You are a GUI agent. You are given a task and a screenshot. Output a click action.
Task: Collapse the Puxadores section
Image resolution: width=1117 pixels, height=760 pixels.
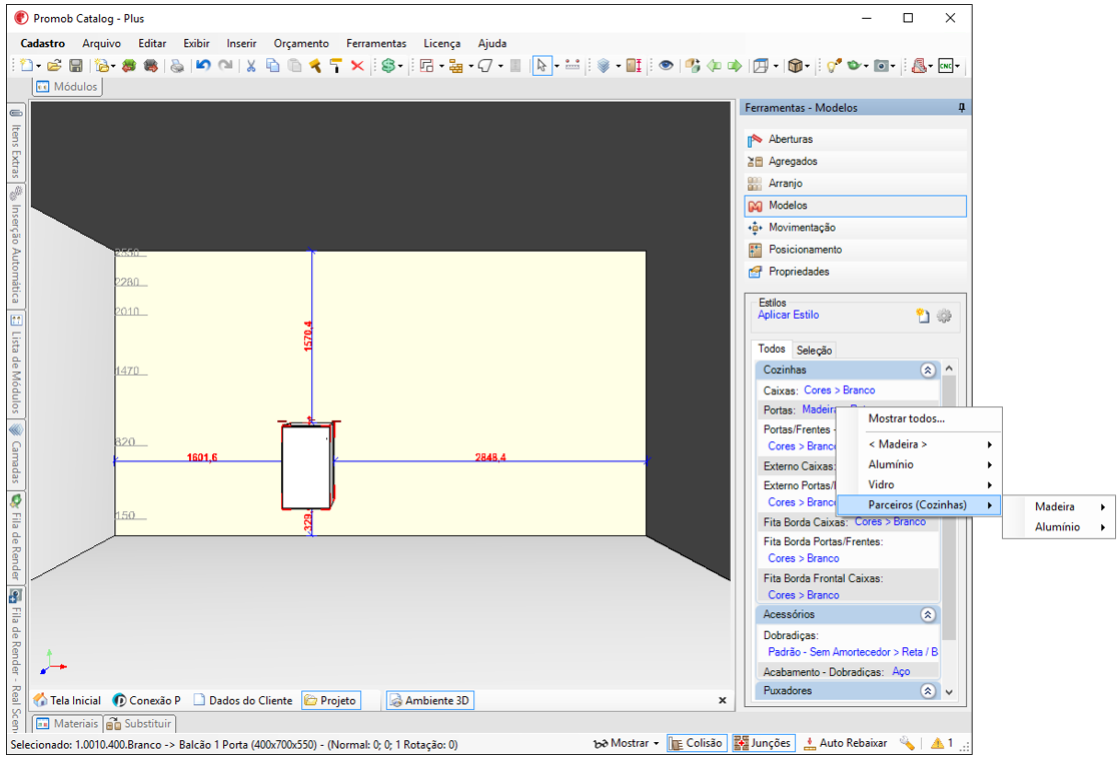pos(927,691)
